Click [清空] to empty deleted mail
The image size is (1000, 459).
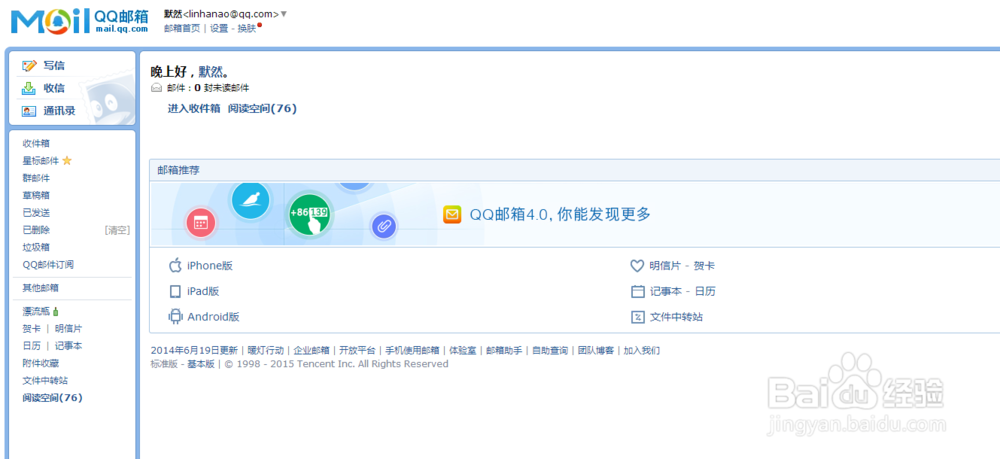[117, 230]
